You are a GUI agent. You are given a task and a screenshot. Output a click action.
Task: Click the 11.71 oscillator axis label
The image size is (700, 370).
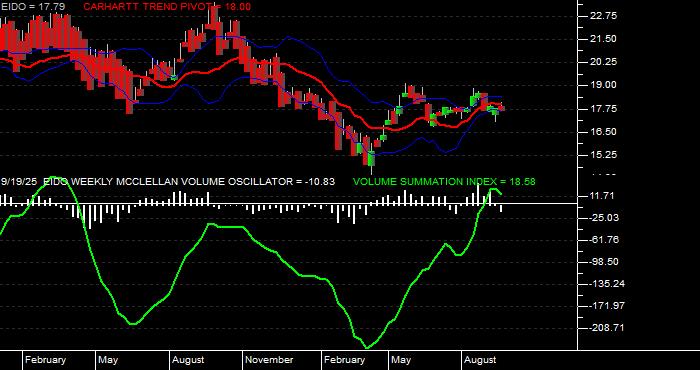tap(601, 195)
